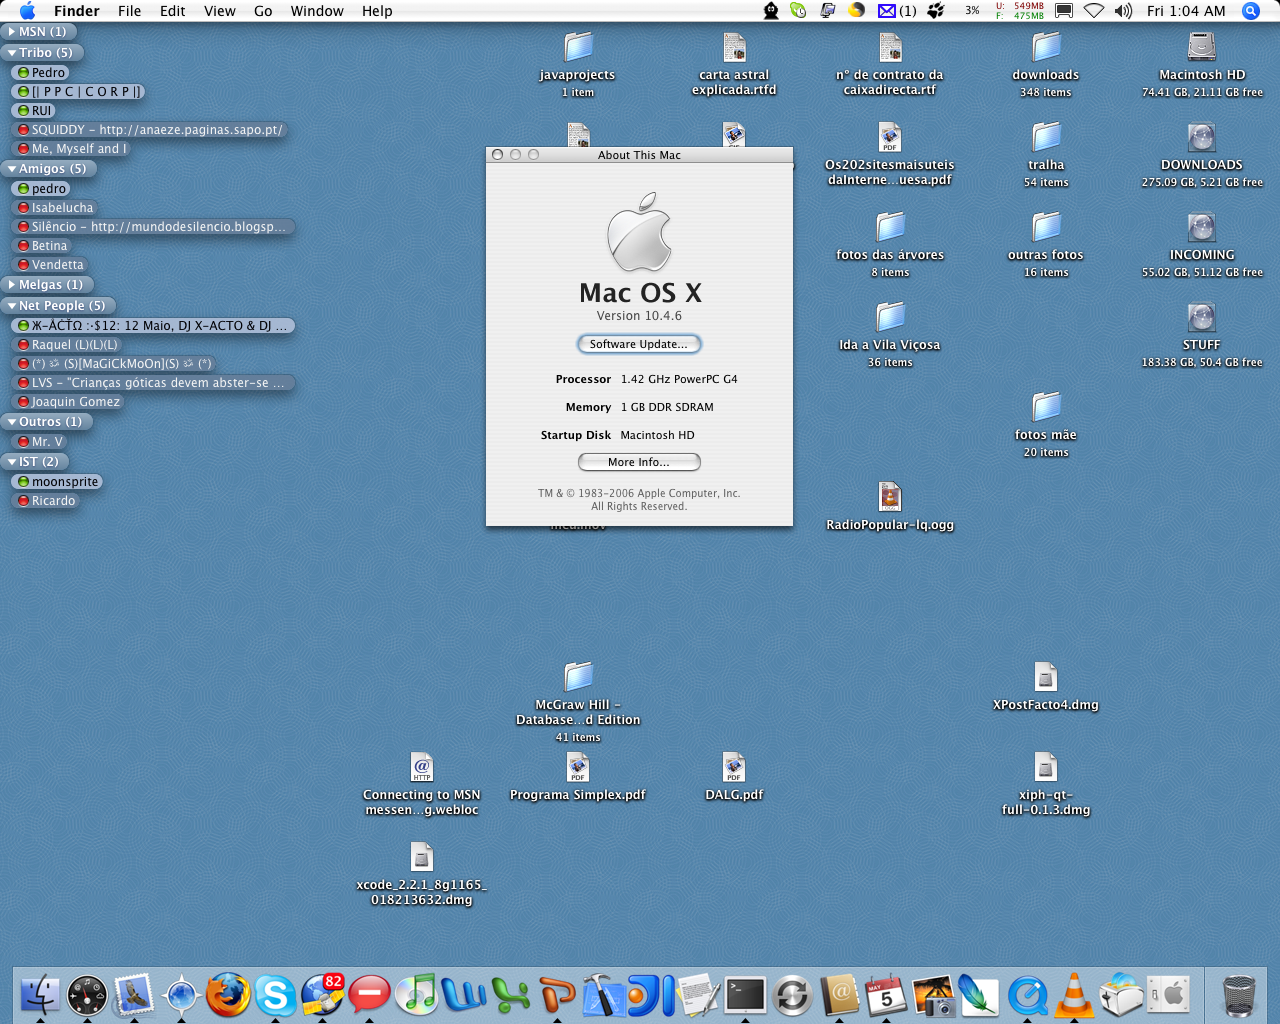Open the Window menu

pos(317,11)
